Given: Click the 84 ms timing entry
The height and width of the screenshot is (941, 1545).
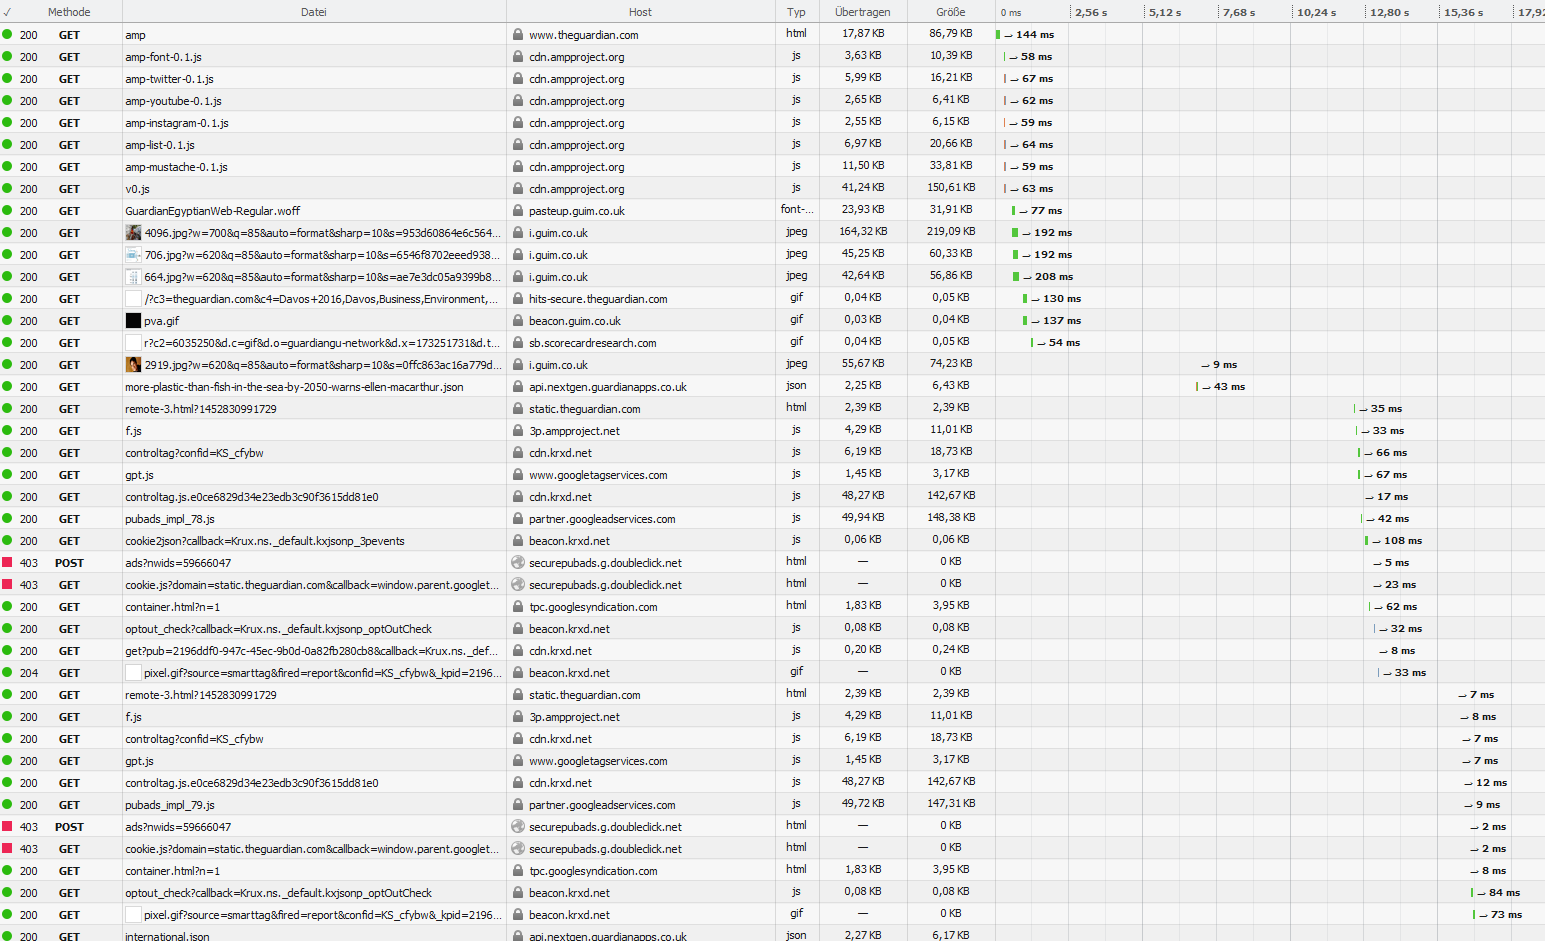Looking at the screenshot, I should [1496, 892].
